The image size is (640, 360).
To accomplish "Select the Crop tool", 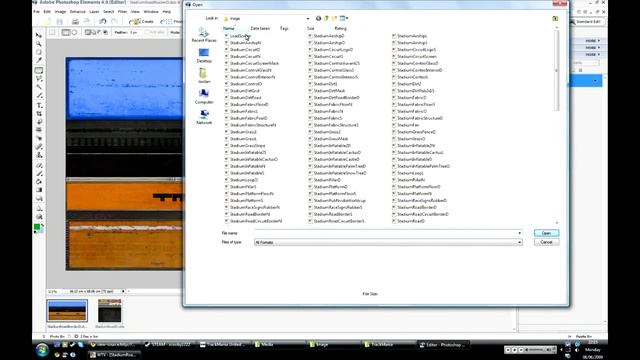I will point(39,113).
